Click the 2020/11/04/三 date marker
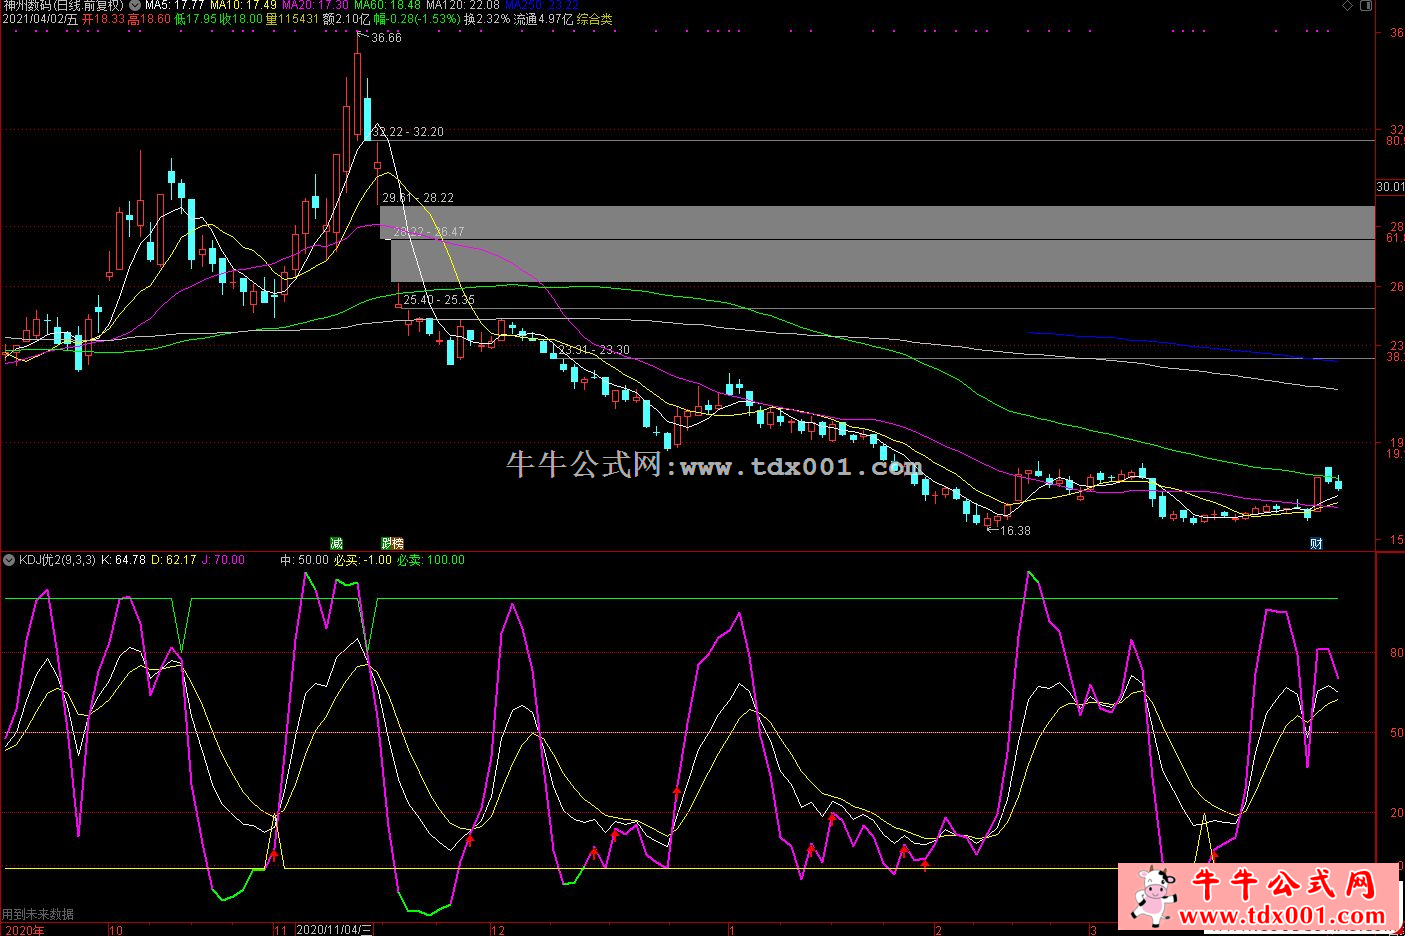The image size is (1405, 936). 335,929
